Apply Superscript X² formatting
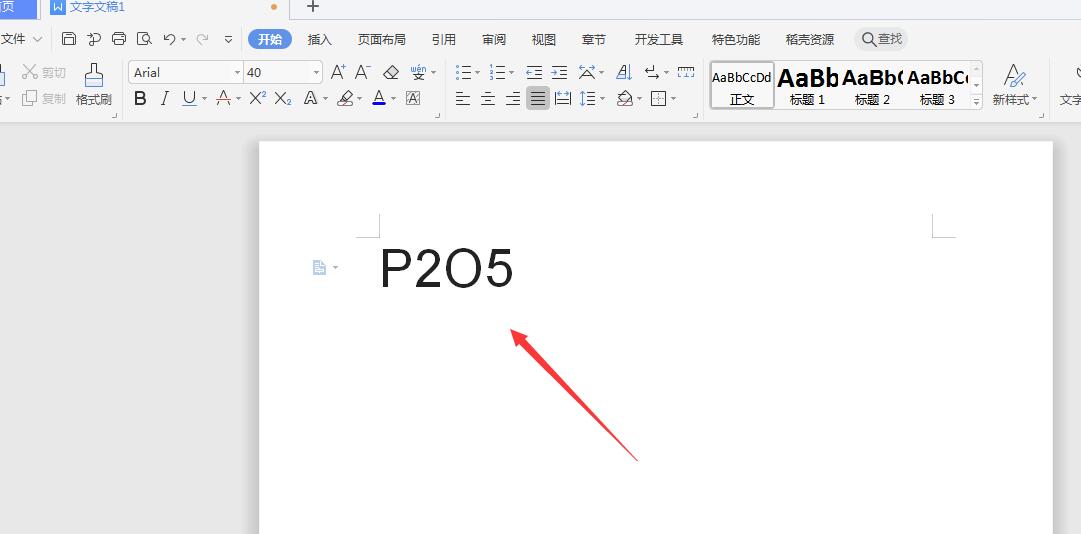The height and width of the screenshot is (534, 1081). 257,98
